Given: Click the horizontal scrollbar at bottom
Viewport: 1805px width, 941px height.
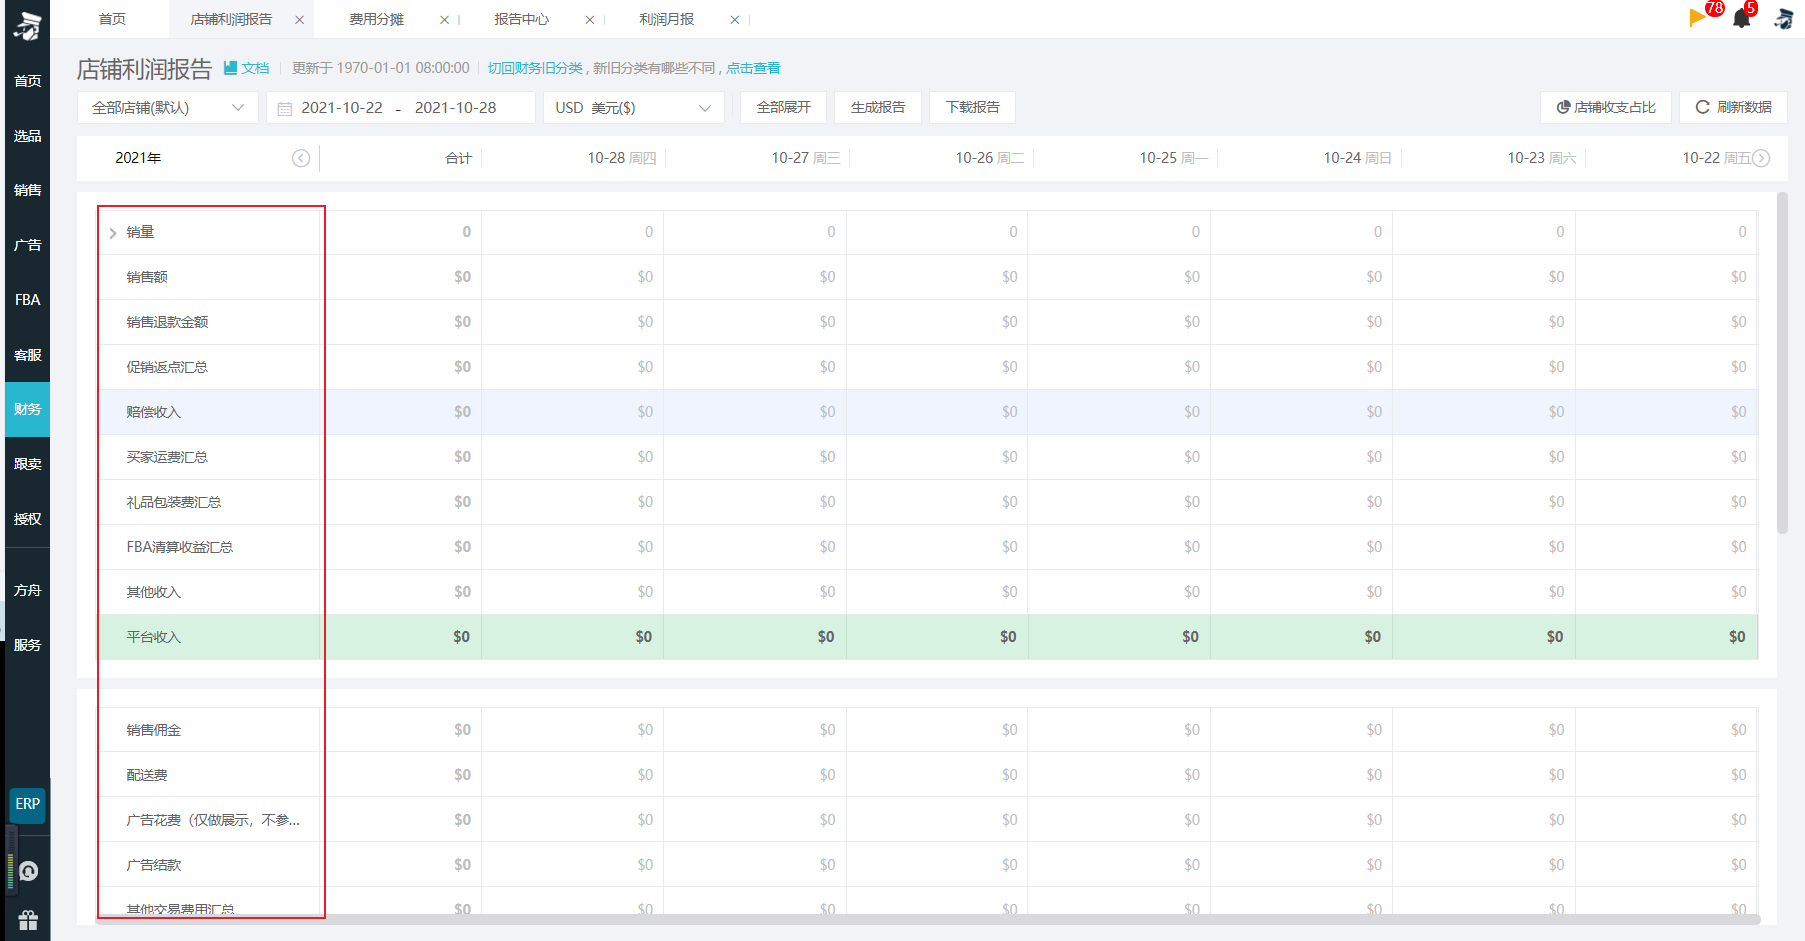Looking at the screenshot, I should click(928, 919).
